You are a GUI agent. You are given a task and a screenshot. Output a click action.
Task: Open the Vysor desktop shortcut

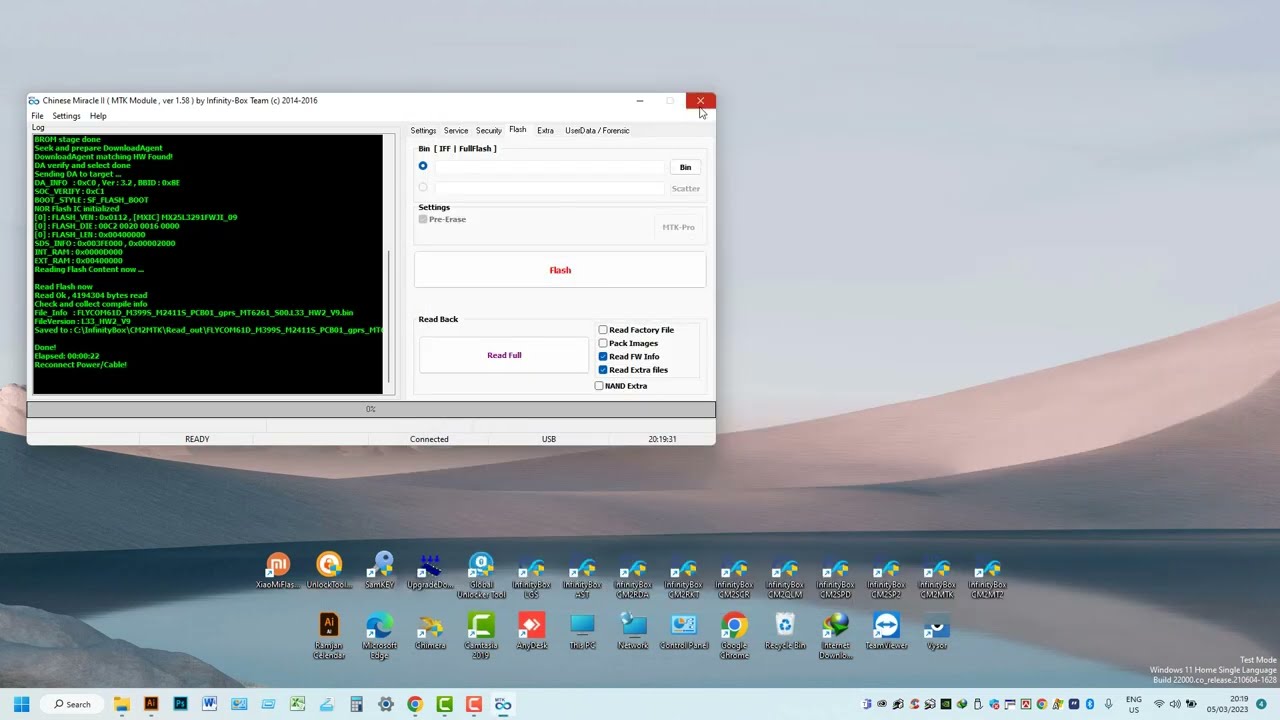pos(937,632)
